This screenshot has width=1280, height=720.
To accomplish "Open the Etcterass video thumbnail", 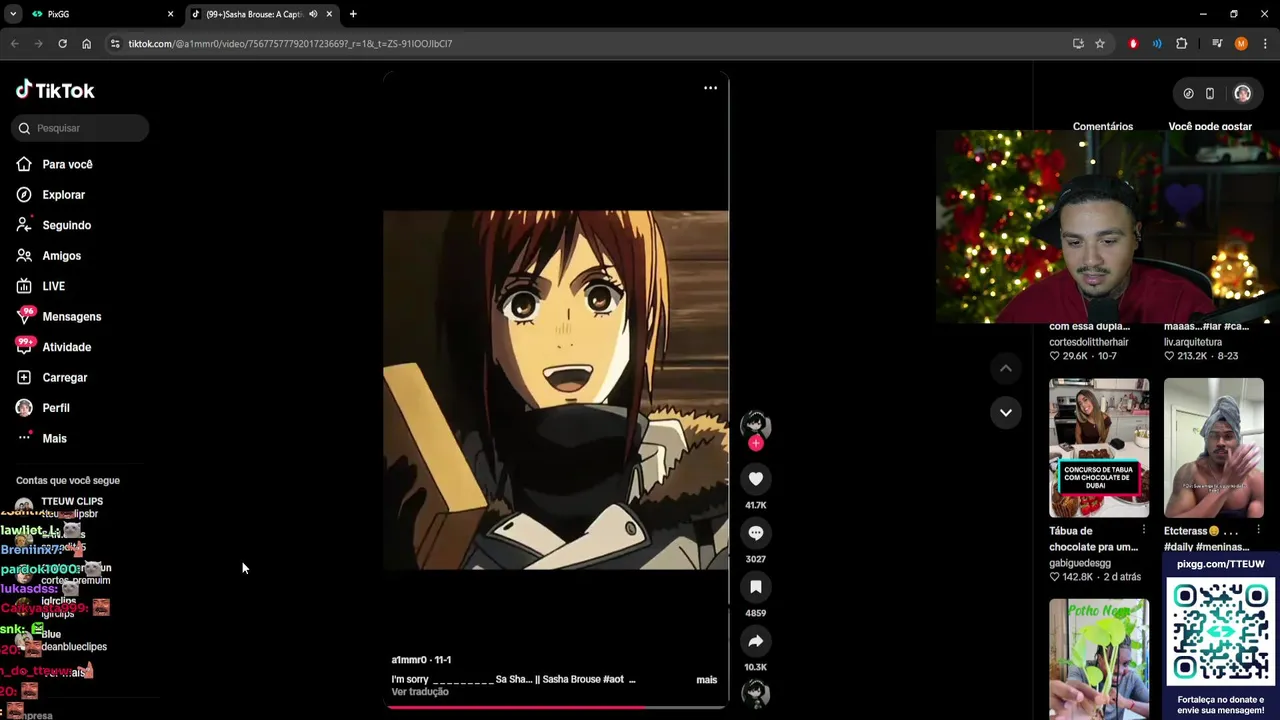I will coord(1214,448).
